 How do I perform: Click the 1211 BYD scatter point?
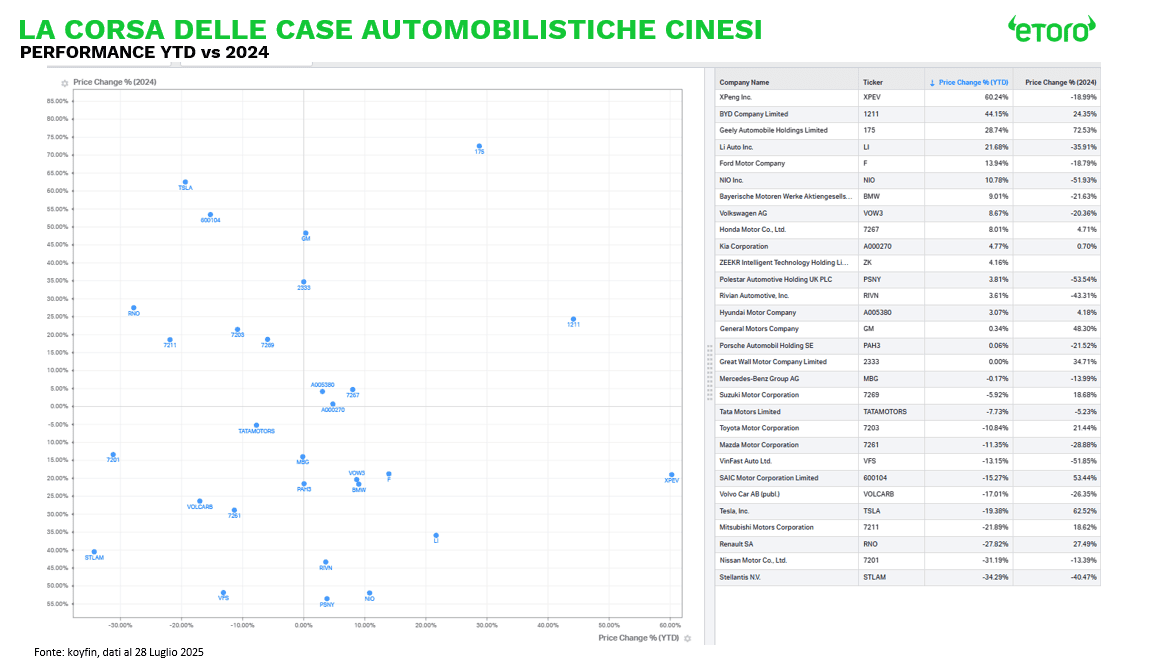[574, 320]
